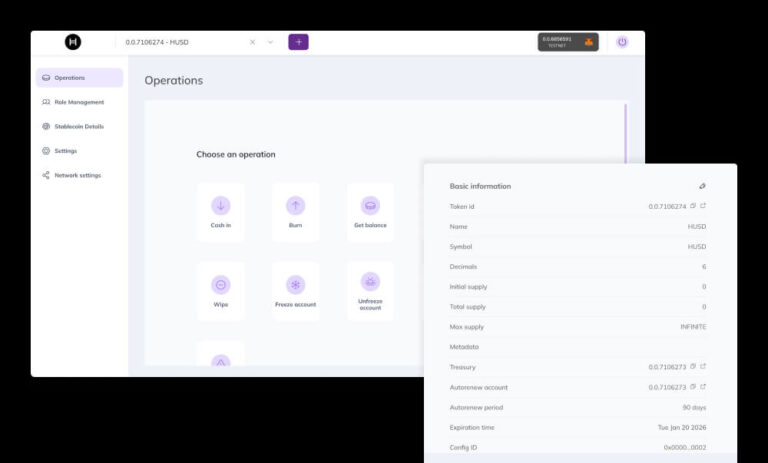Screen dimensions: 768x463
Task: Open Treasury account external link
Action: (x=703, y=366)
